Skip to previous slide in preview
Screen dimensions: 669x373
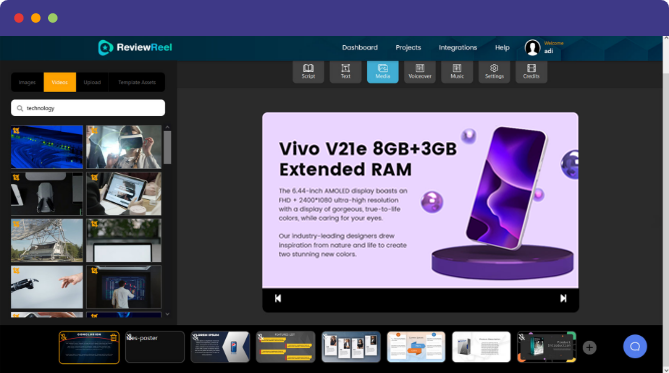(278, 298)
